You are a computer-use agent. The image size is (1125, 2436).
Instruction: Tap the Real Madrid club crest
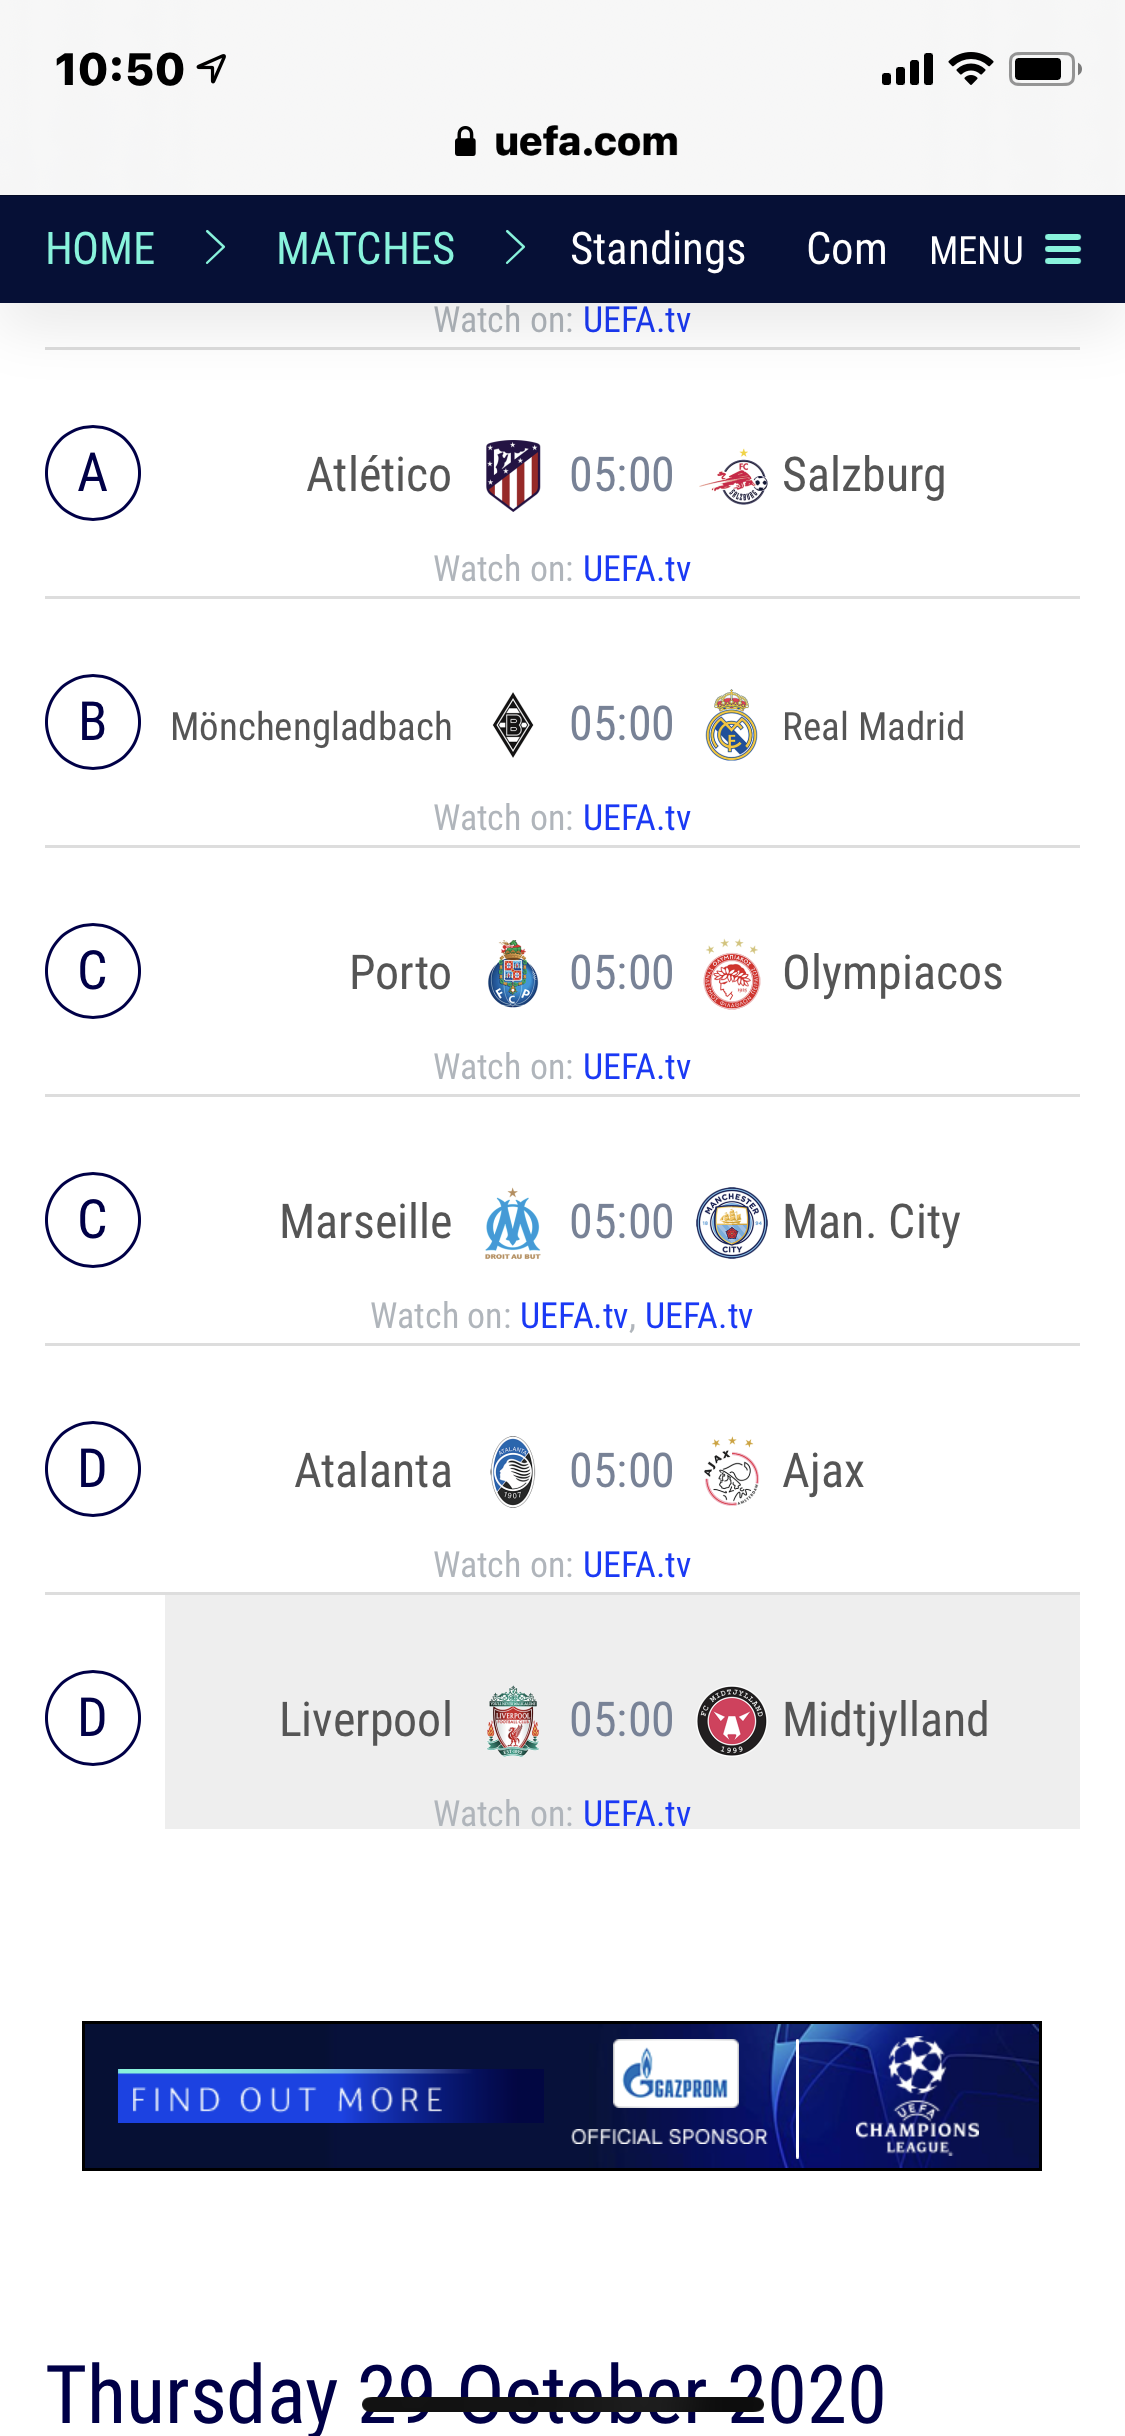(x=731, y=725)
